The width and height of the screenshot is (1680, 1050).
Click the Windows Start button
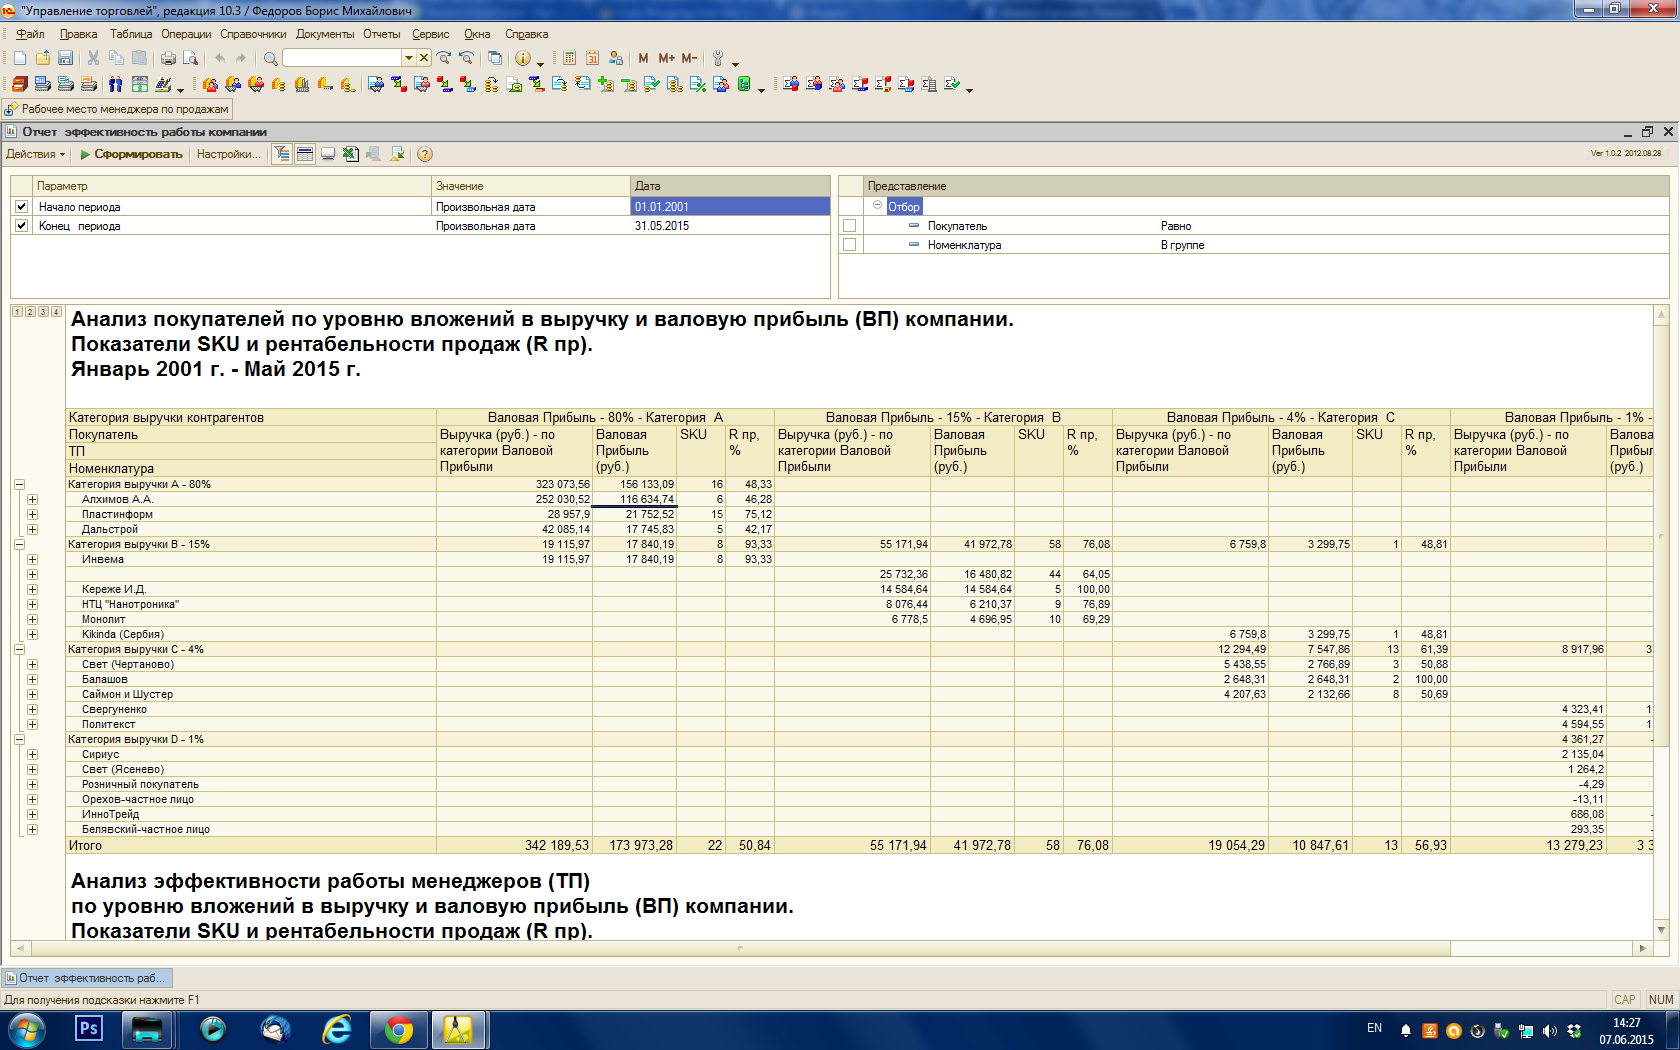[26, 1029]
